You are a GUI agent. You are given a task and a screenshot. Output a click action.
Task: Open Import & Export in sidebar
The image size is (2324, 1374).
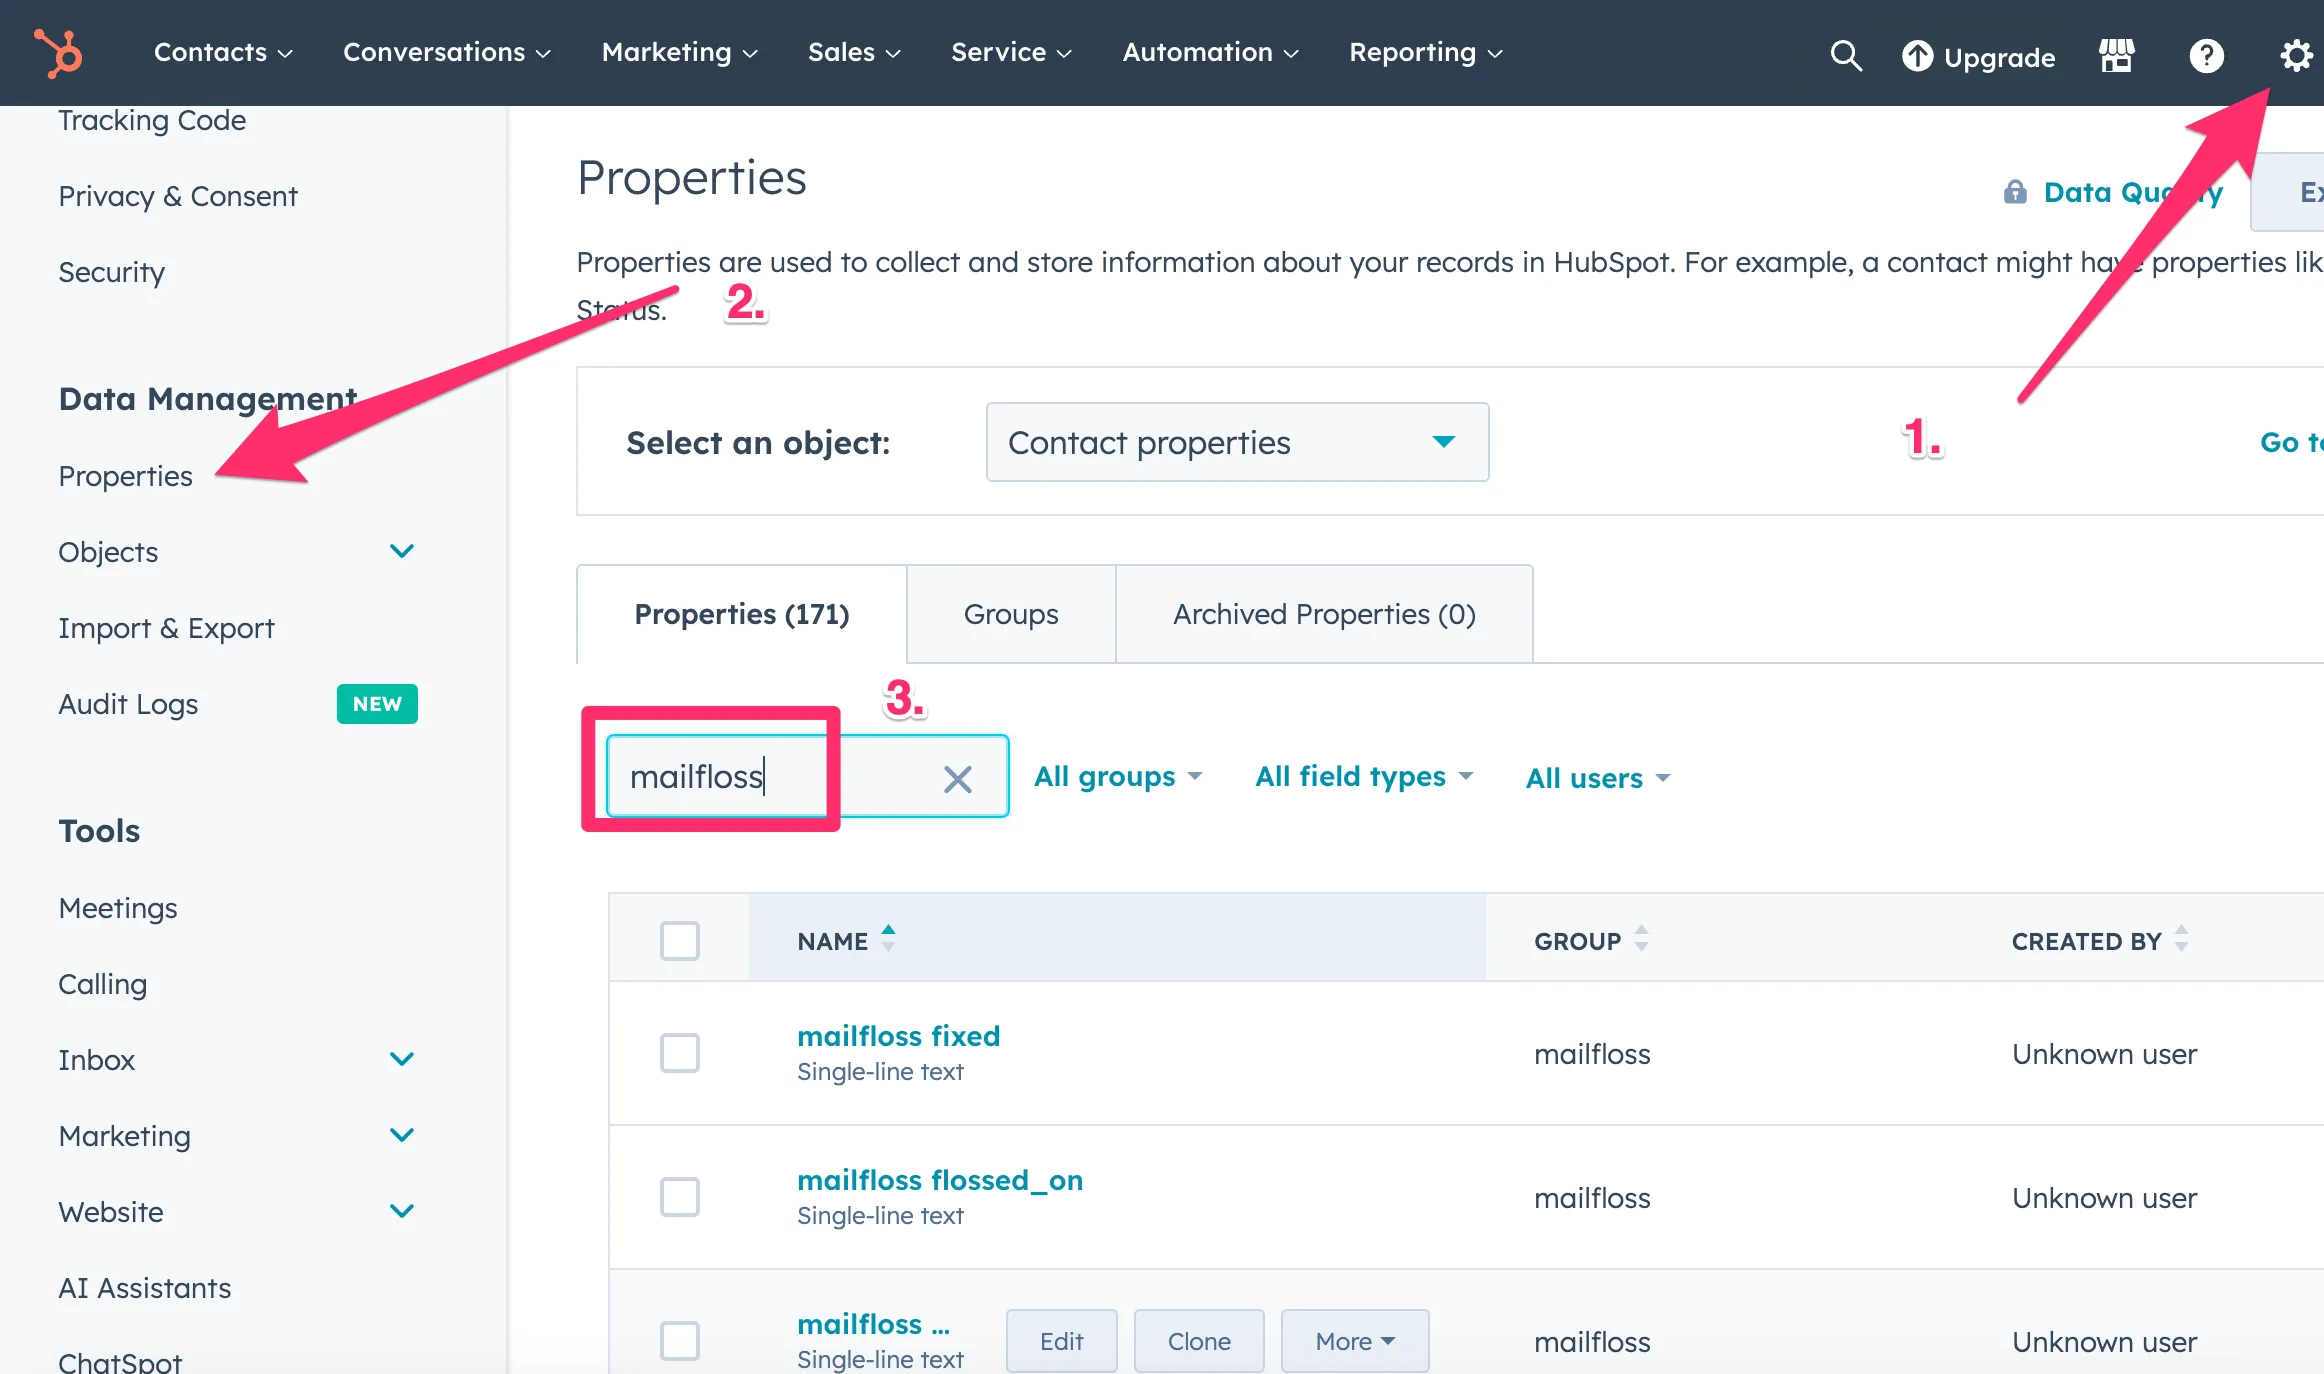click(x=166, y=628)
